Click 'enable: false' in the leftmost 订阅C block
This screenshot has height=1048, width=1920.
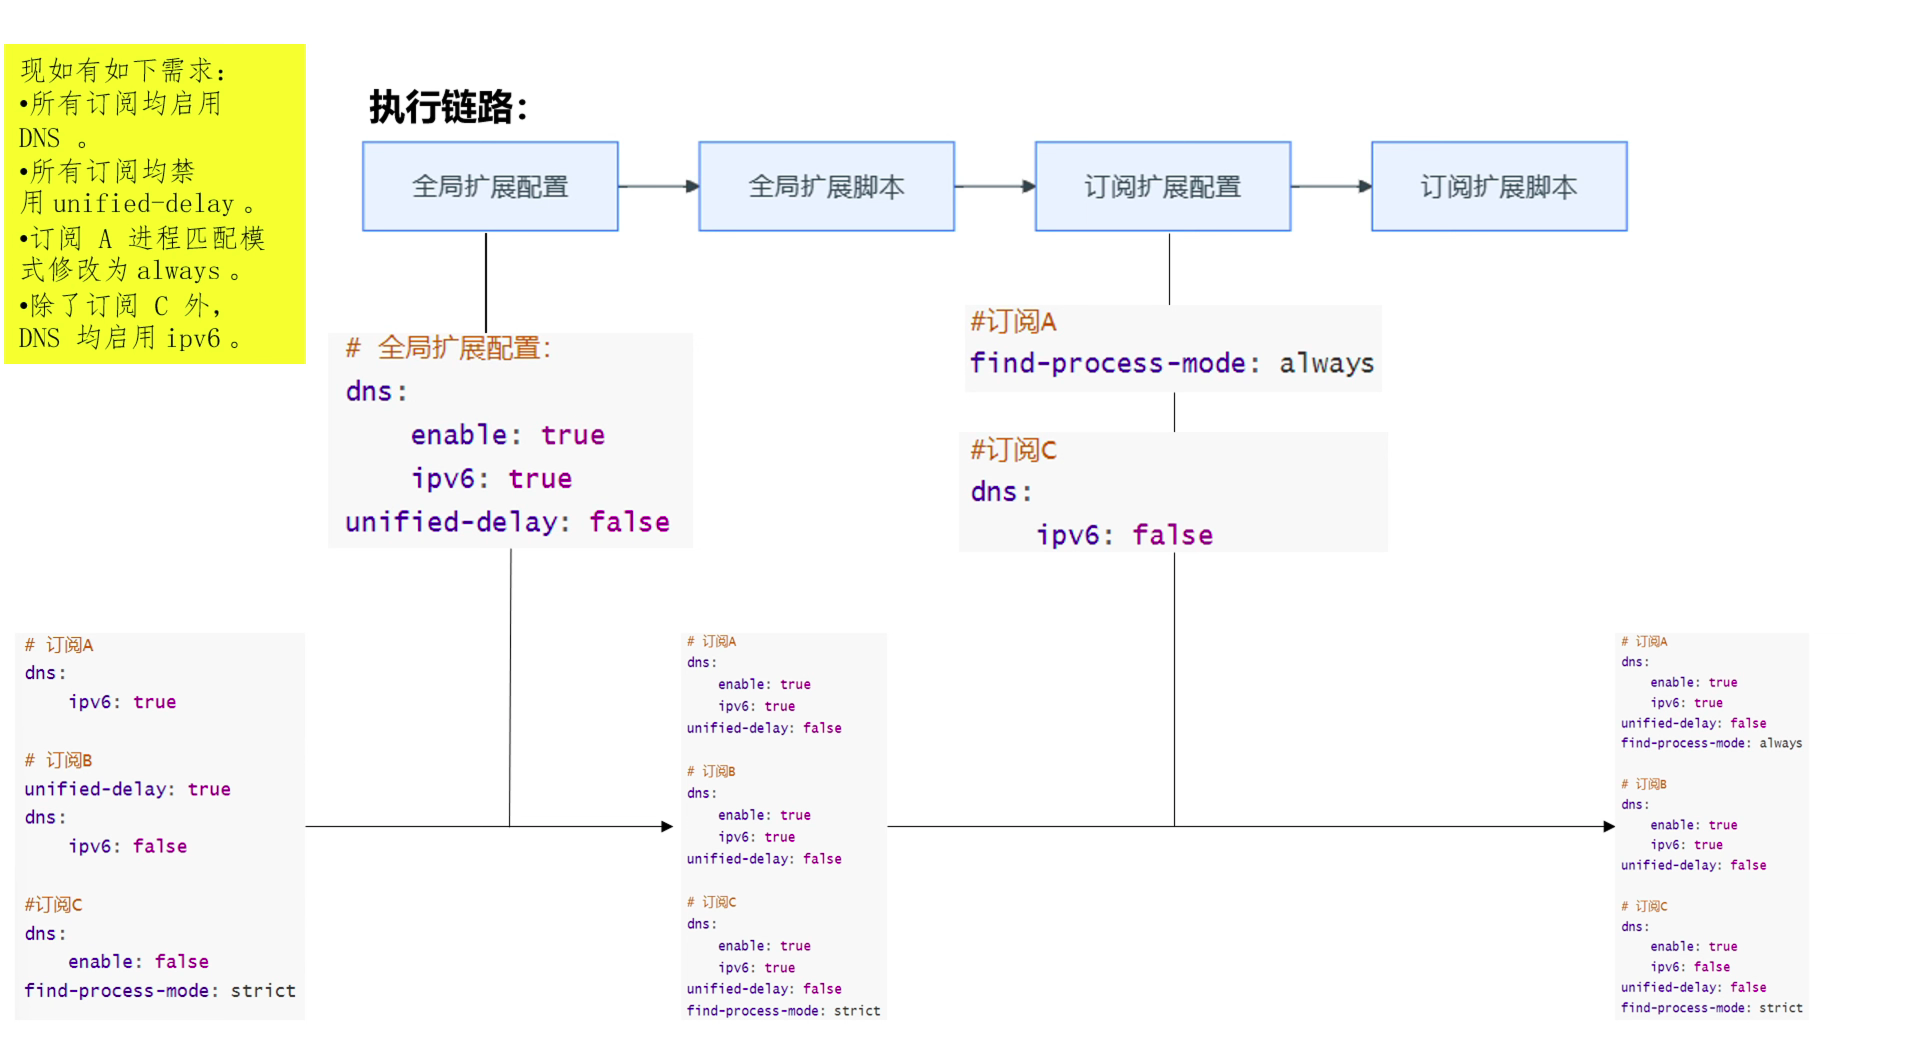(138, 961)
